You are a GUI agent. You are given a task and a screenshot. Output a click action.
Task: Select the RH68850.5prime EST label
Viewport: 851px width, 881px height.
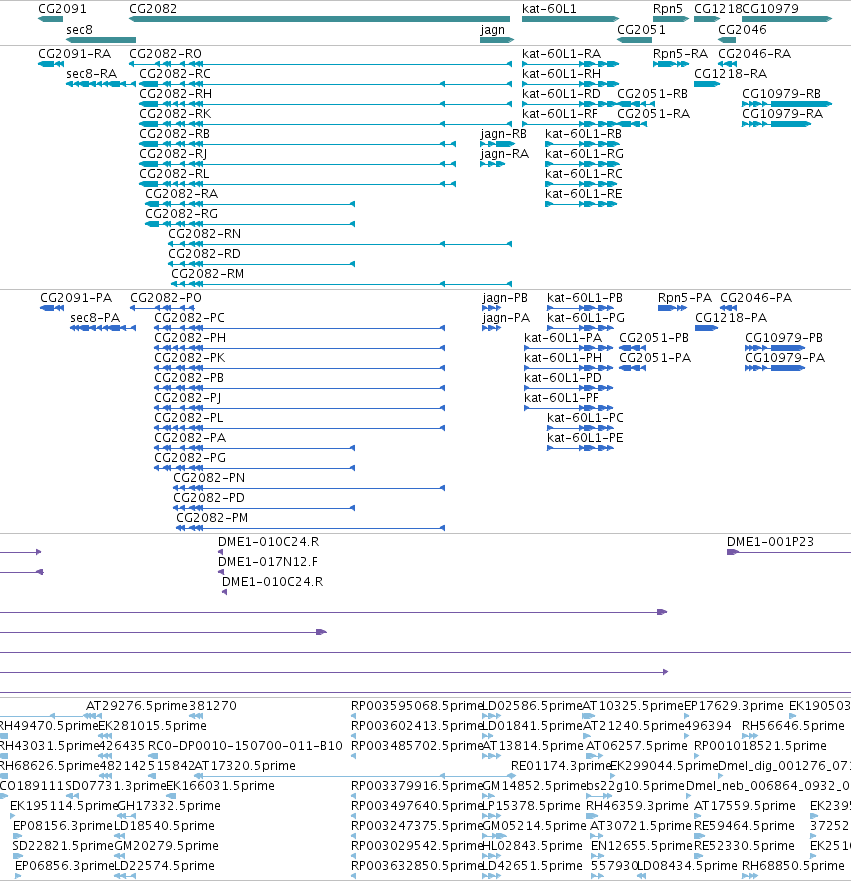click(793, 866)
